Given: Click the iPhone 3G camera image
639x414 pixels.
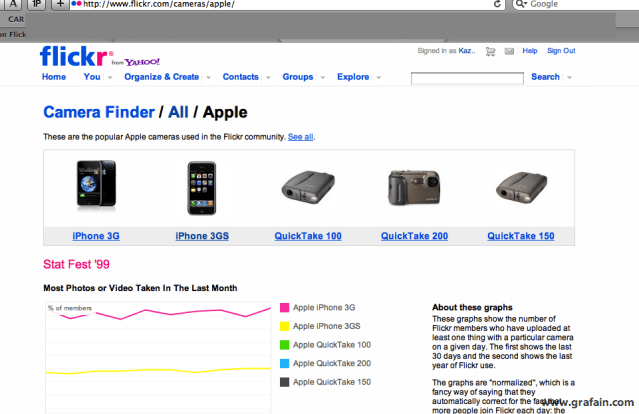Looking at the screenshot, I should coord(96,185).
